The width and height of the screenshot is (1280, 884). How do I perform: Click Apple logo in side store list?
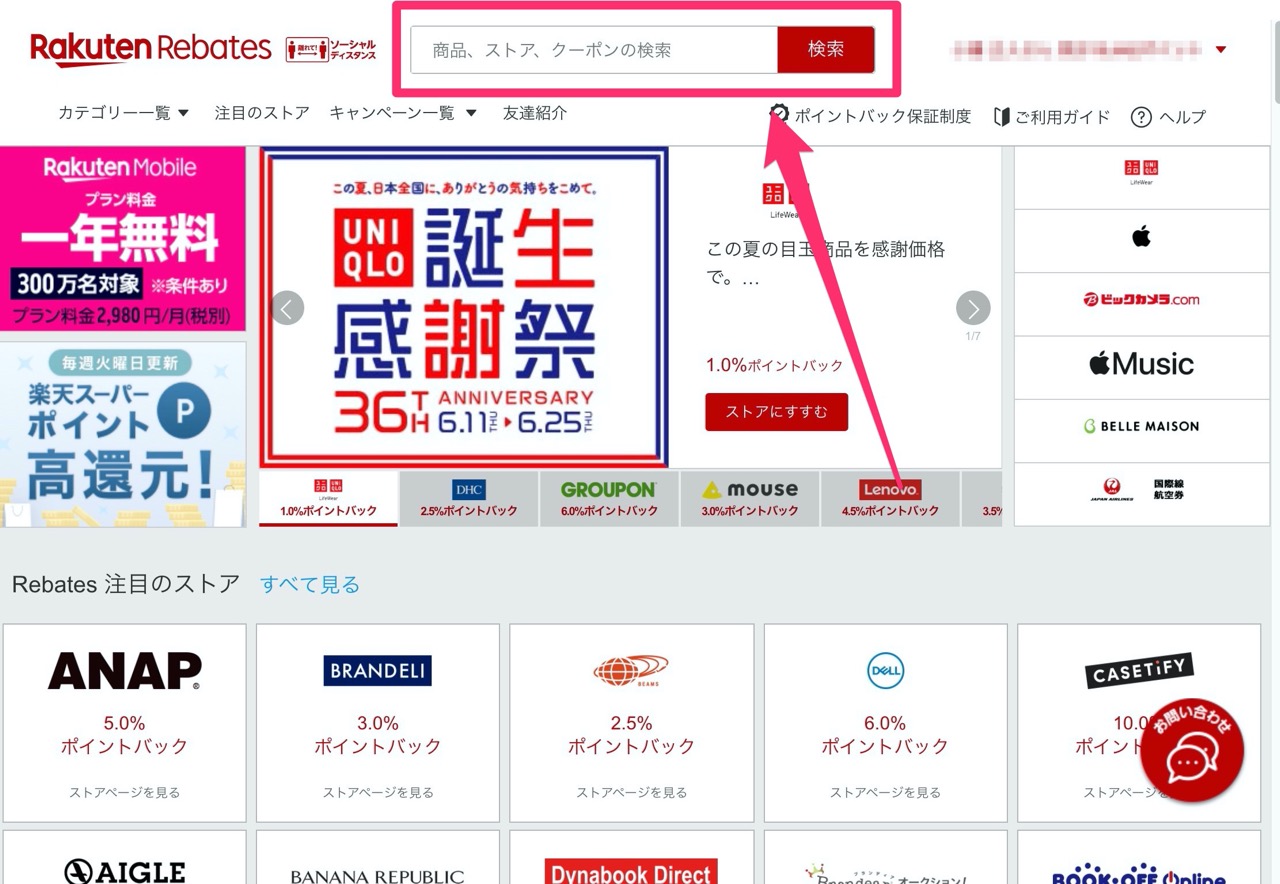pos(1141,237)
